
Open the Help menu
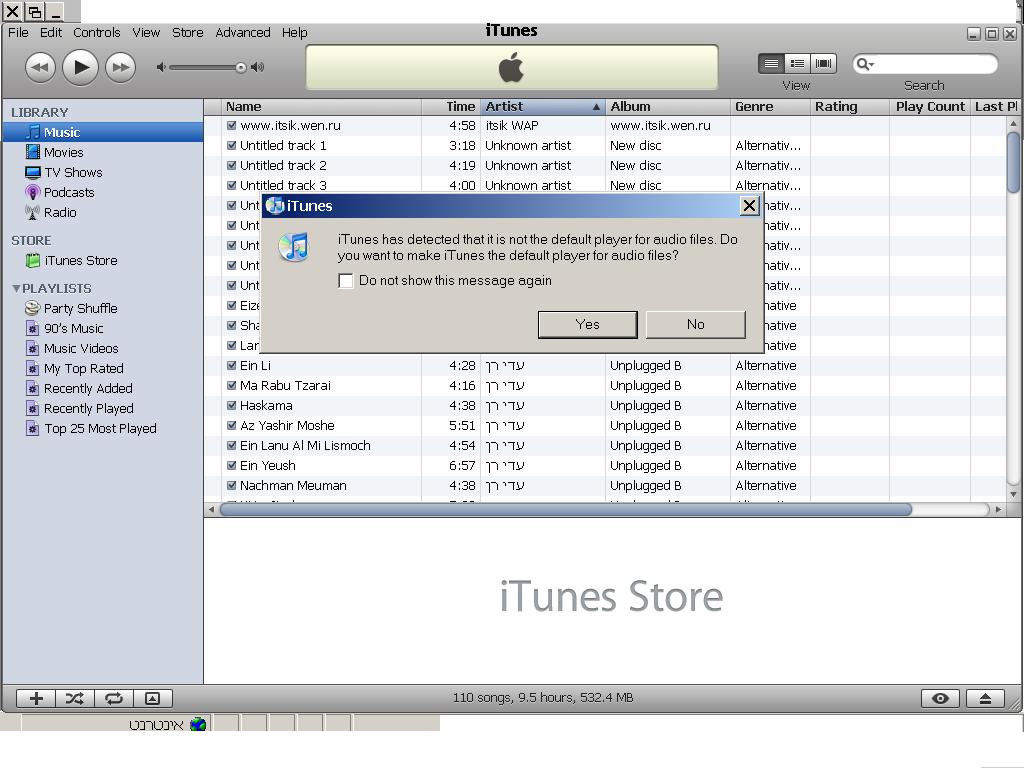pyautogui.click(x=295, y=33)
